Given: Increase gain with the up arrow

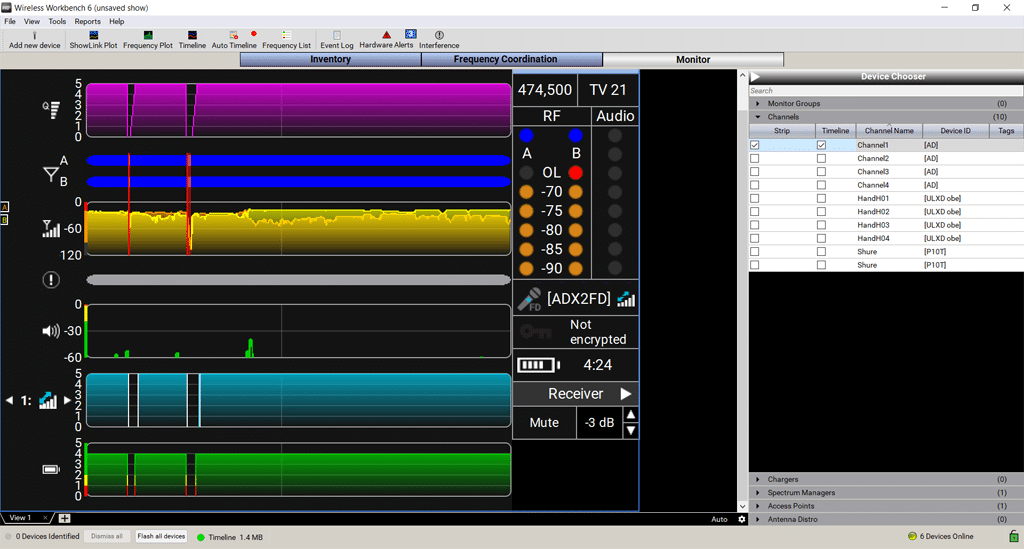Looking at the screenshot, I should click(x=630, y=414).
